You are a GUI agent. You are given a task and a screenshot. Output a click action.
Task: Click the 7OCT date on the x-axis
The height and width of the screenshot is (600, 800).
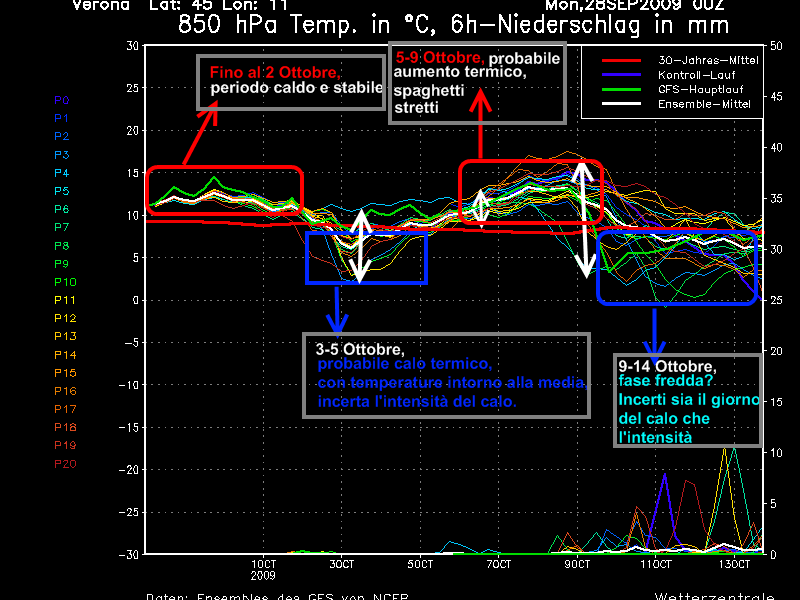(x=499, y=565)
